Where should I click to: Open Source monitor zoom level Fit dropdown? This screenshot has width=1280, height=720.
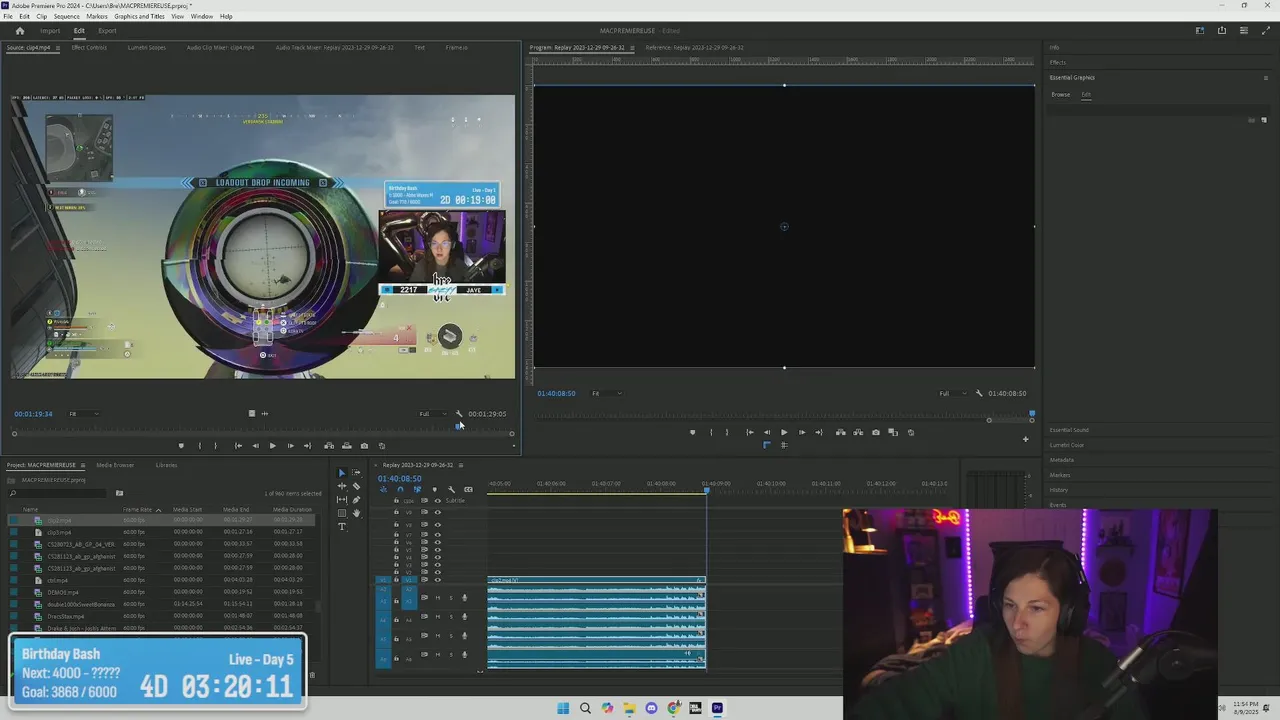(83, 414)
